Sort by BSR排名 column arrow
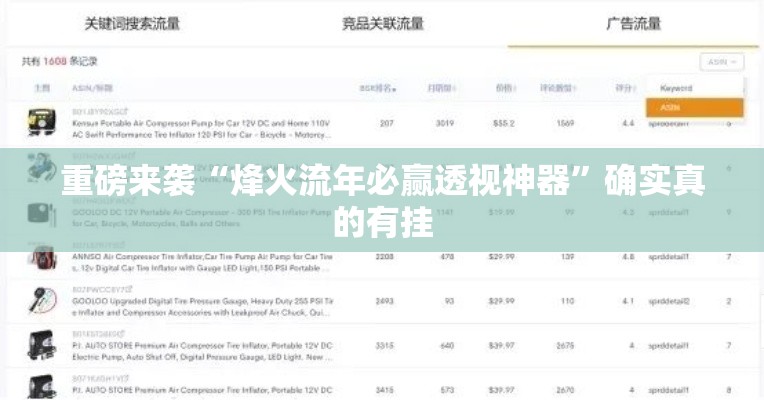 pos(394,89)
